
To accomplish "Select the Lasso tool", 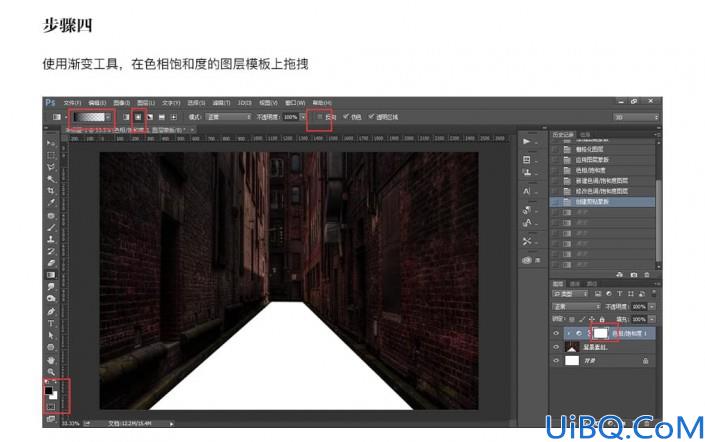I will 51,167.
